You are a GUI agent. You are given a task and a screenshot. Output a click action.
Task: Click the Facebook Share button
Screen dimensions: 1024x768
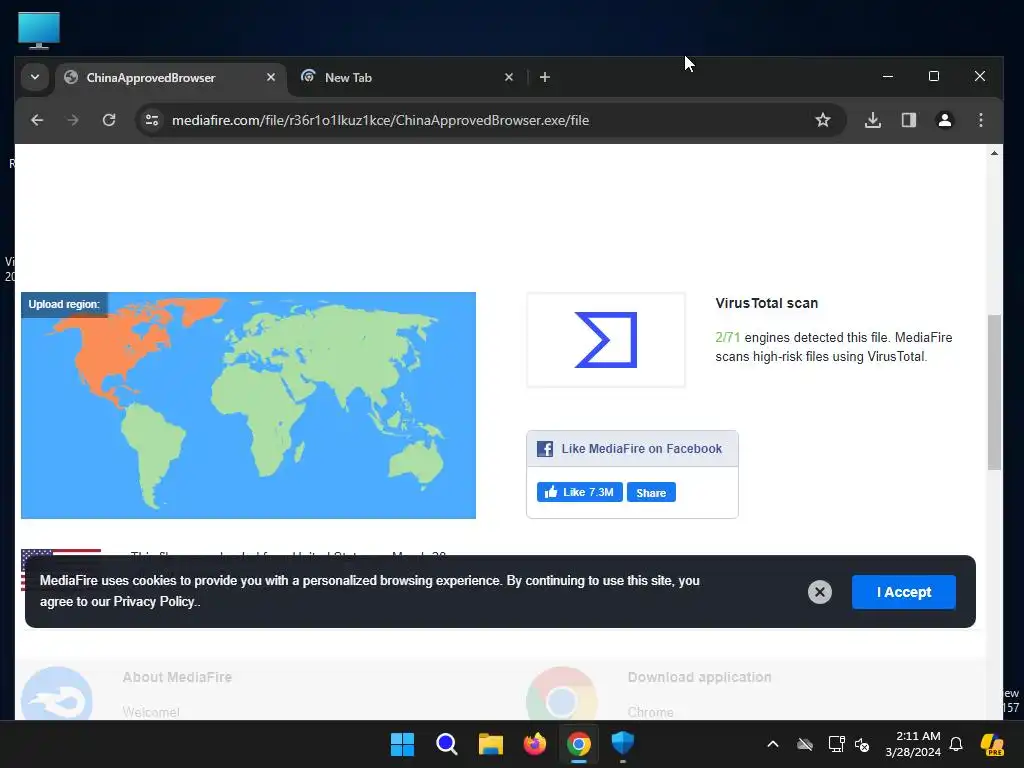[651, 492]
